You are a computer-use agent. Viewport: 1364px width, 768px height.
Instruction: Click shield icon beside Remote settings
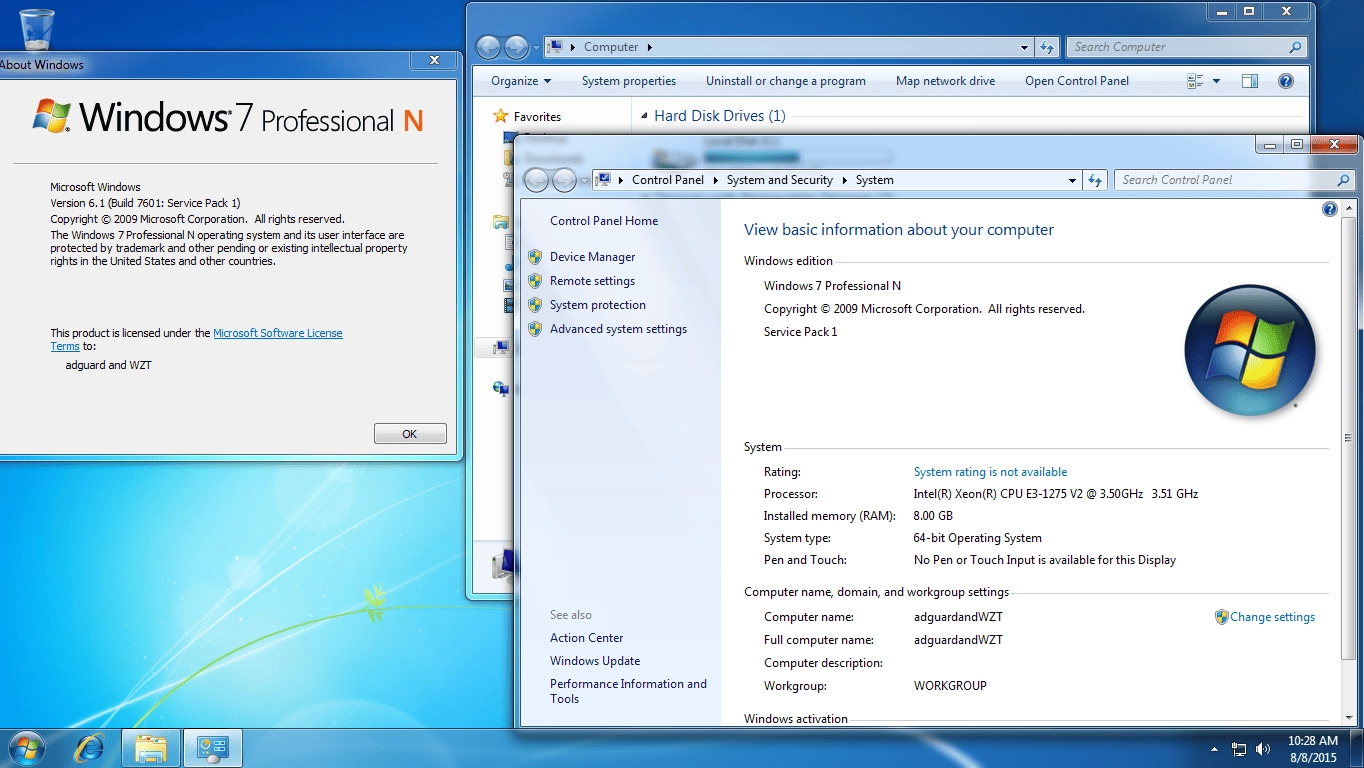pos(535,281)
